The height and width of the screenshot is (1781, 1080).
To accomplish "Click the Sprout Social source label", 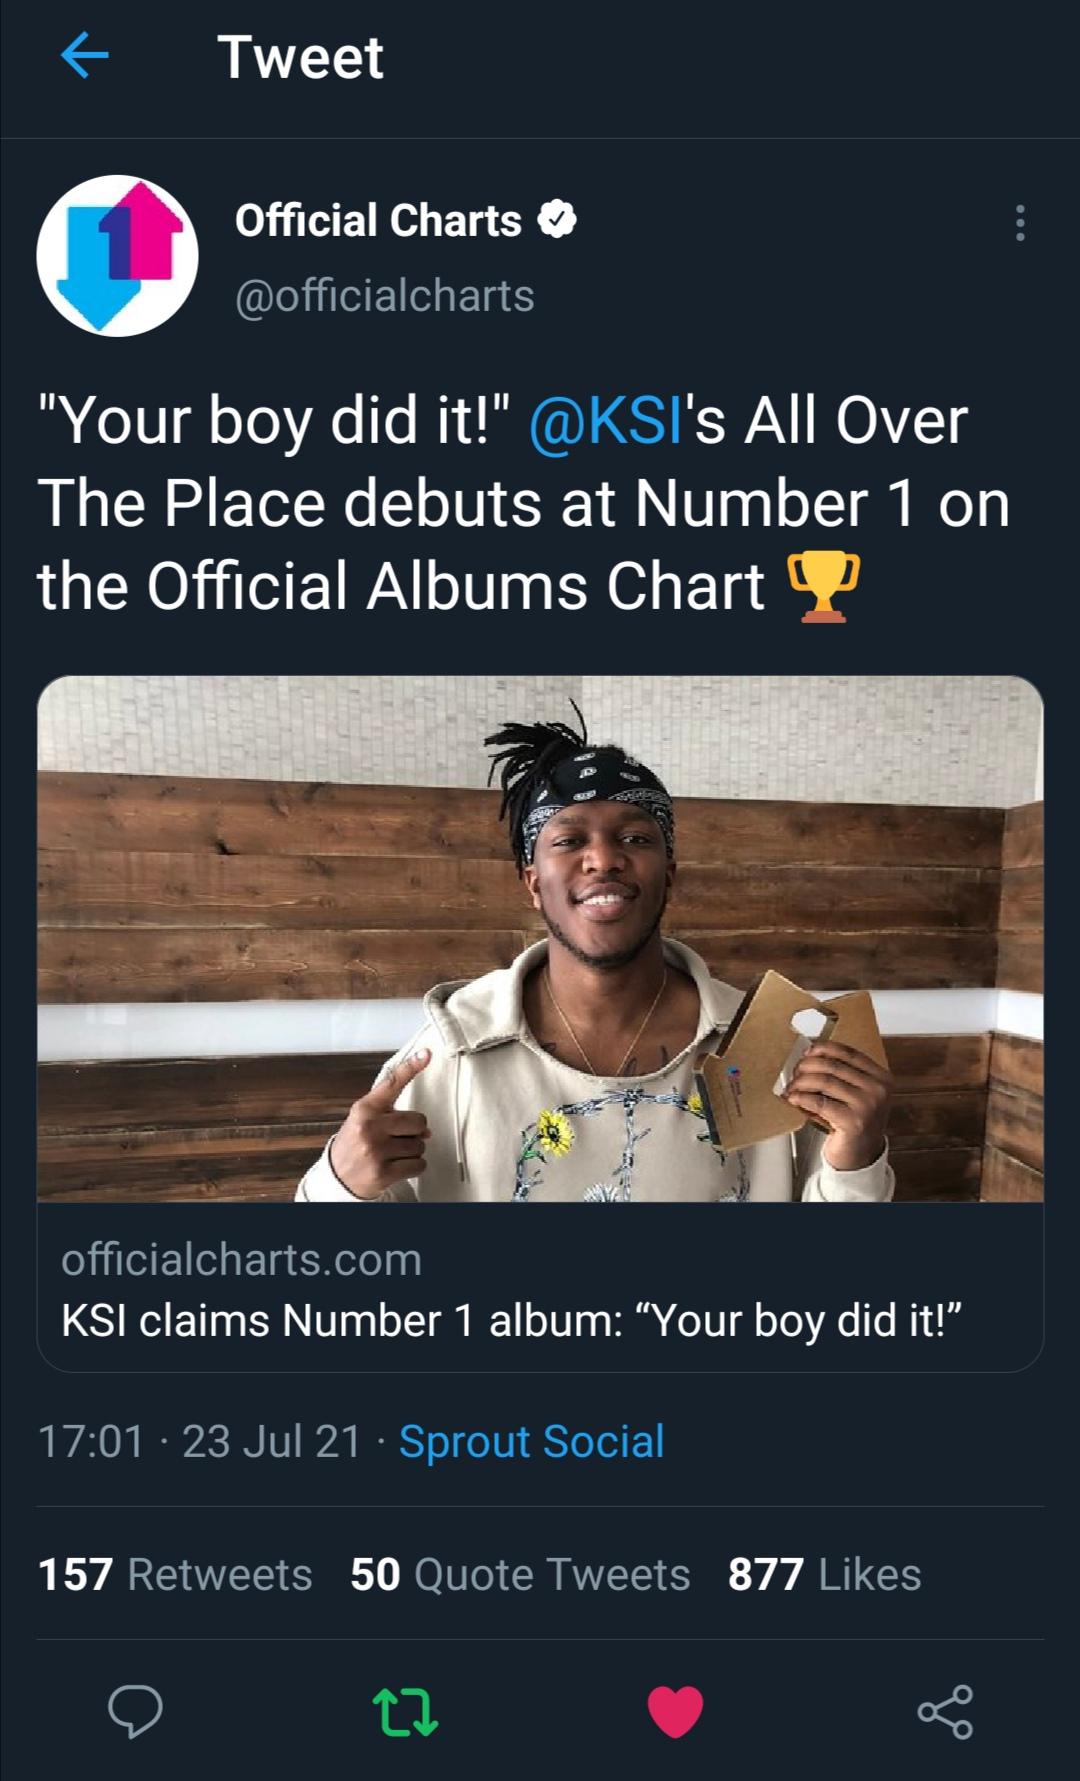I will pyautogui.click(x=531, y=1441).
